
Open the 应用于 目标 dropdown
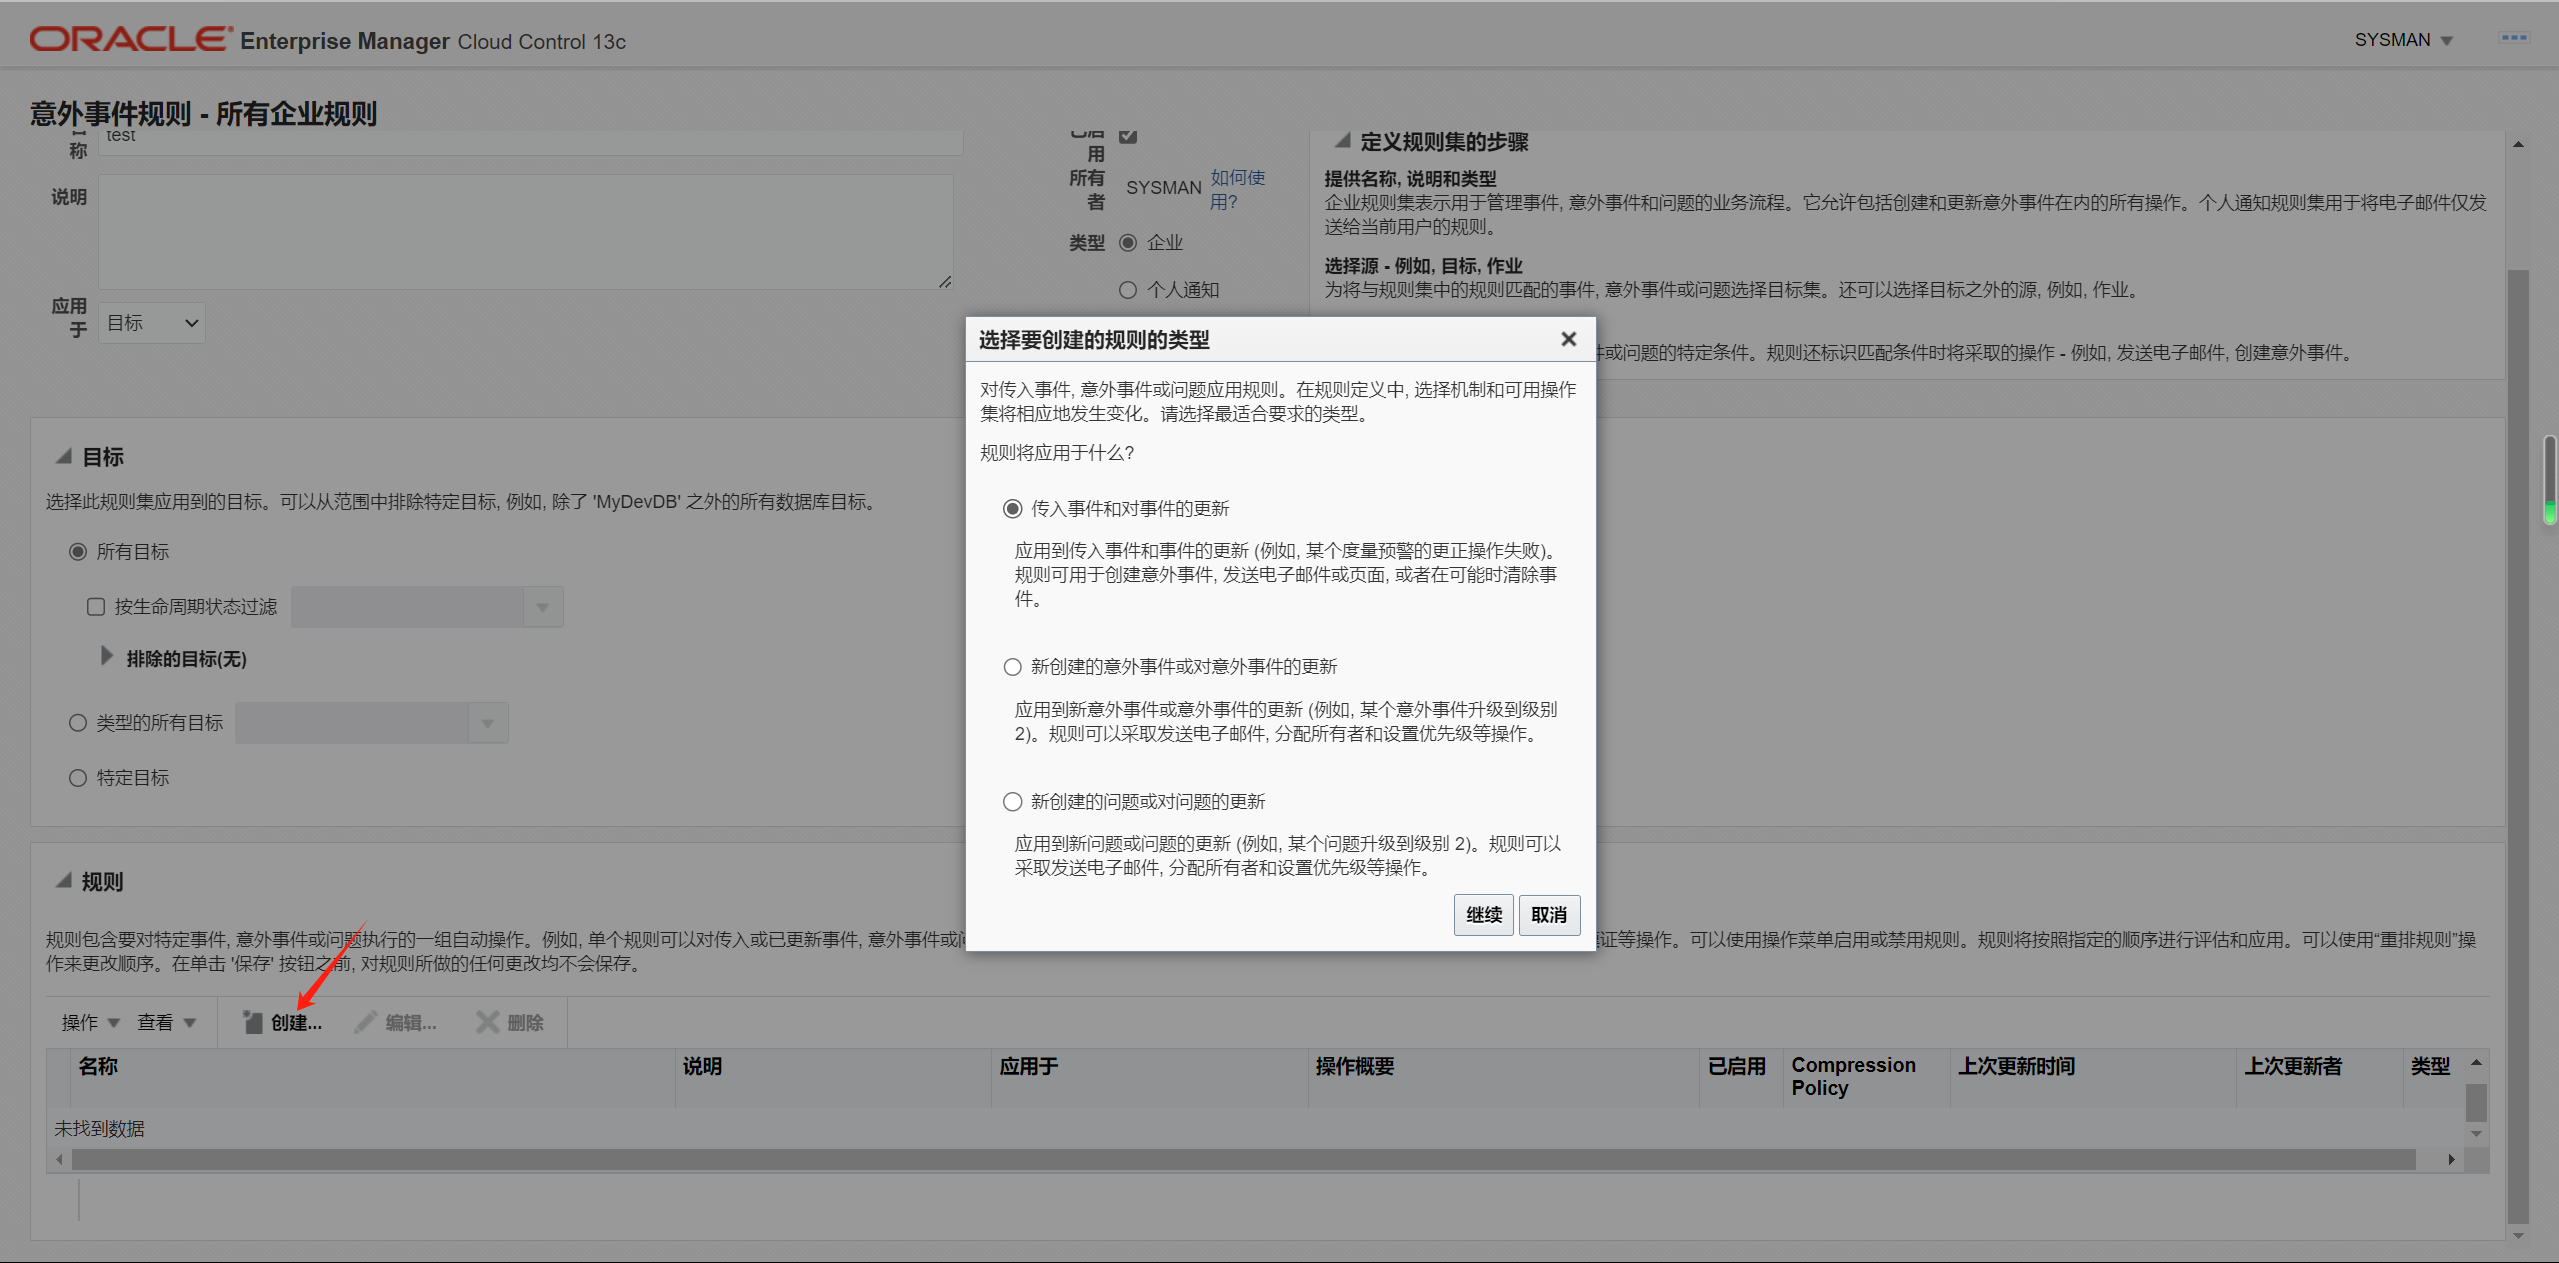tap(152, 323)
